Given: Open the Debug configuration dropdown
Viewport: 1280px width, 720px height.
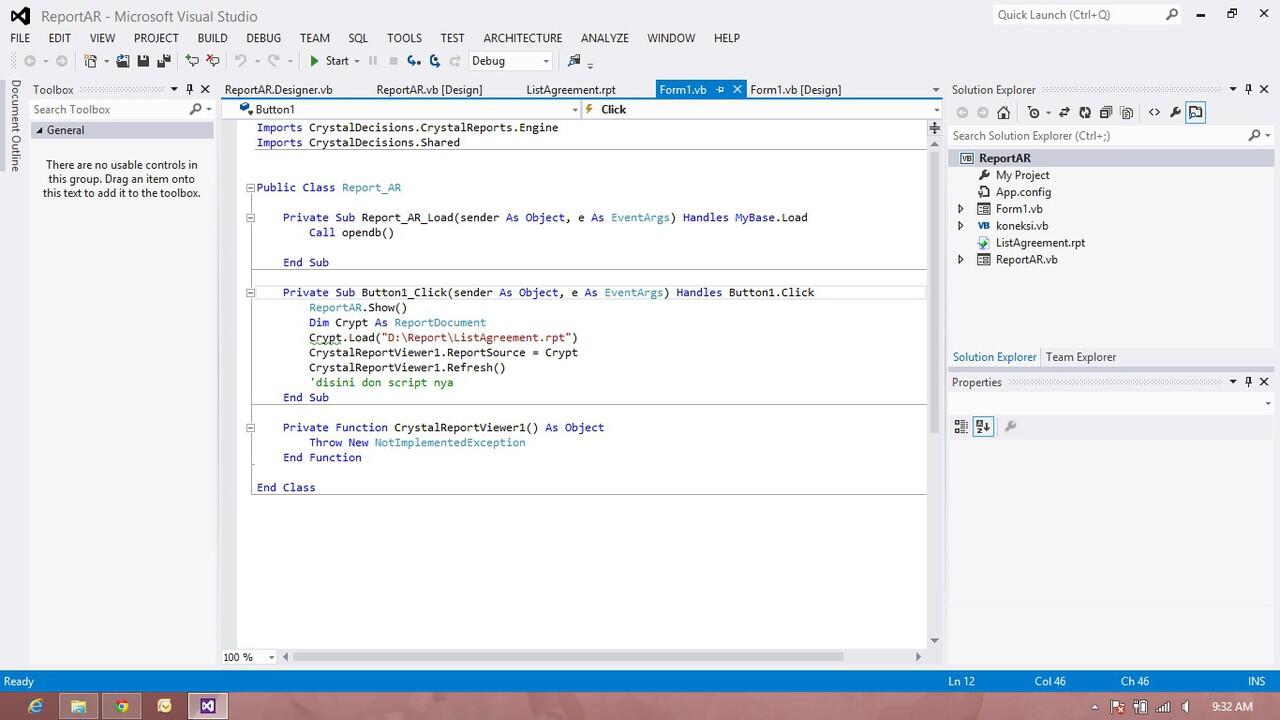Looking at the screenshot, I should pos(546,61).
